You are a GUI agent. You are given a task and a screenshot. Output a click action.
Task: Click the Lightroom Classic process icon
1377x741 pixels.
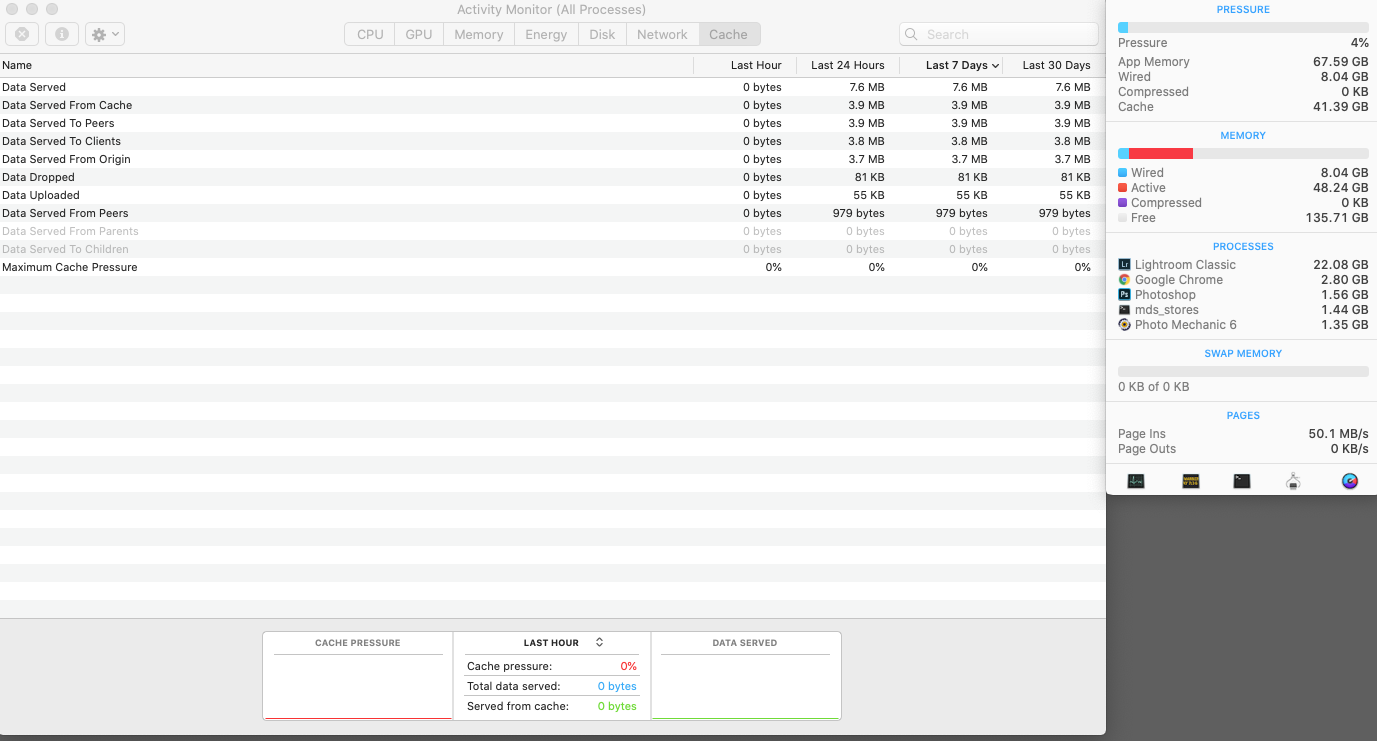(x=1124, y=265)
